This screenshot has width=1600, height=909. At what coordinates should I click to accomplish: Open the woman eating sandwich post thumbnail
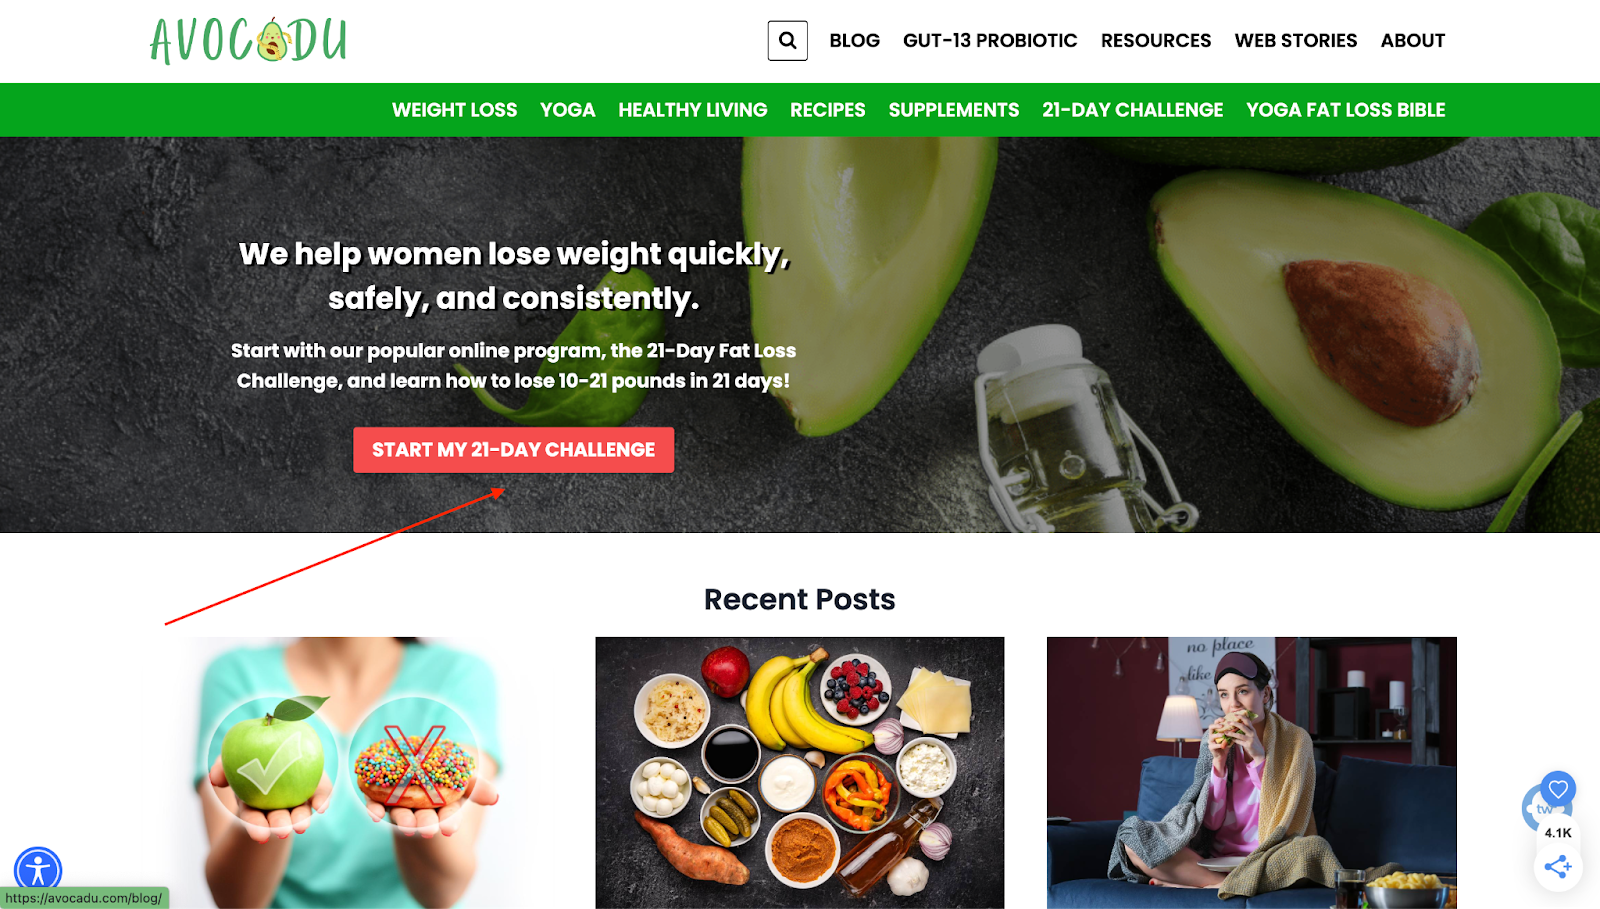(x=1251, y=772)
